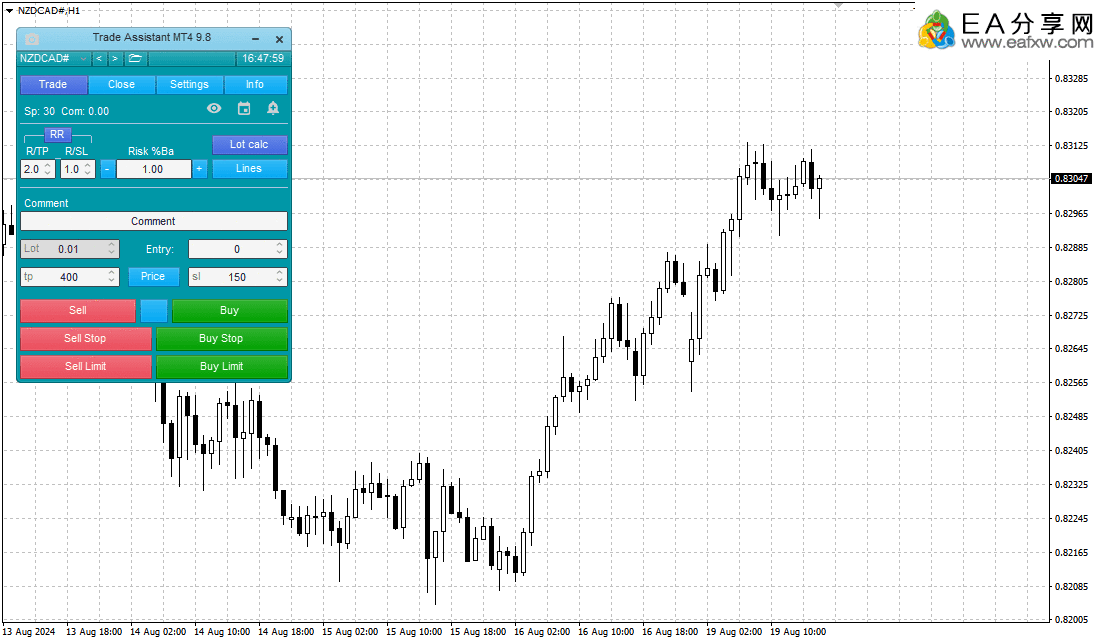Toggle the RR mode button
1095x643 pixels.
57,134
